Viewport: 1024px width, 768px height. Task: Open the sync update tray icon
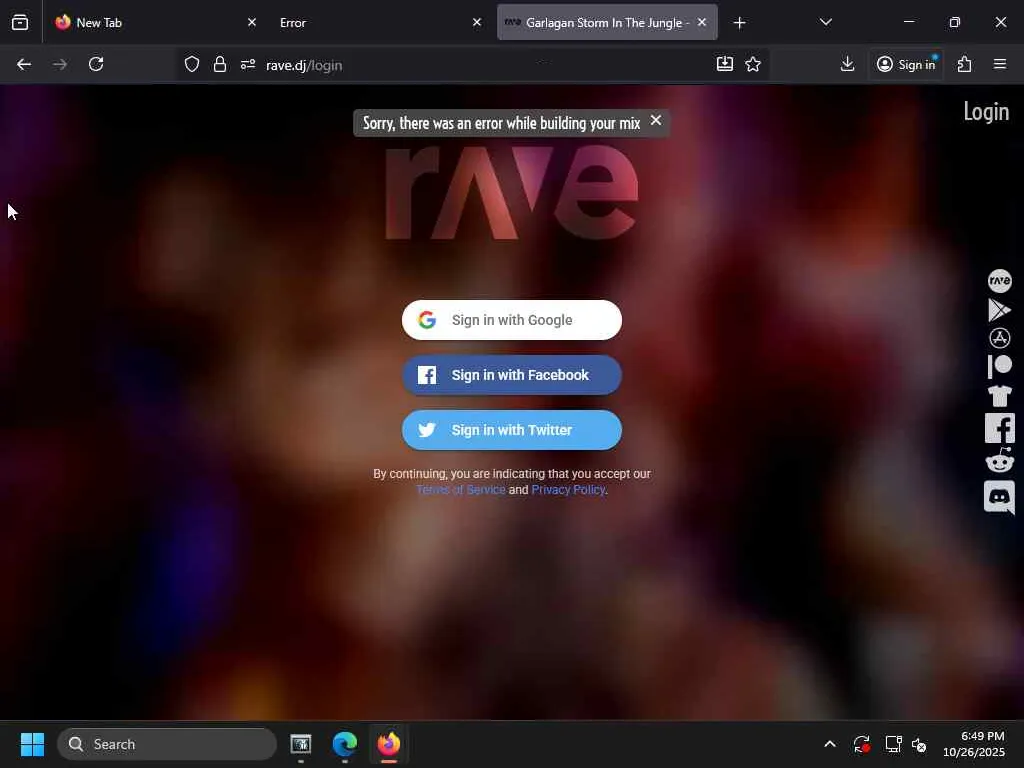(x=861, y=744)
